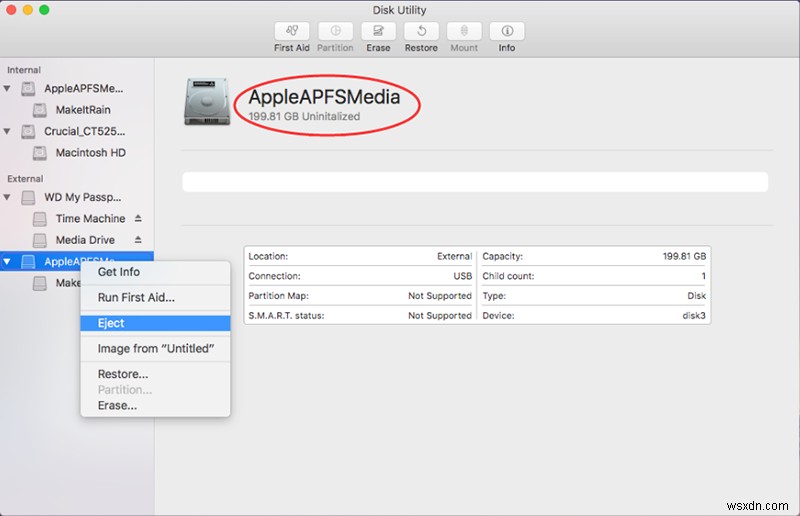Image resolution: width=800 pixels, height=516 pixels.
Task: Click the selected external AppleAPFS disk icon
Action: 28,262
